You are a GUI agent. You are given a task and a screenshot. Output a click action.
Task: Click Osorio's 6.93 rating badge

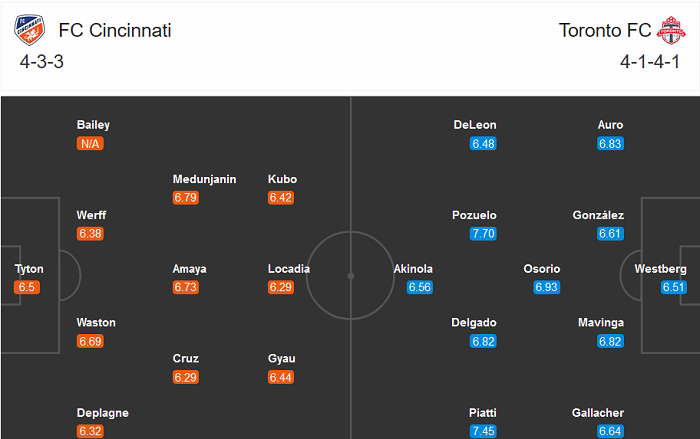546,288
